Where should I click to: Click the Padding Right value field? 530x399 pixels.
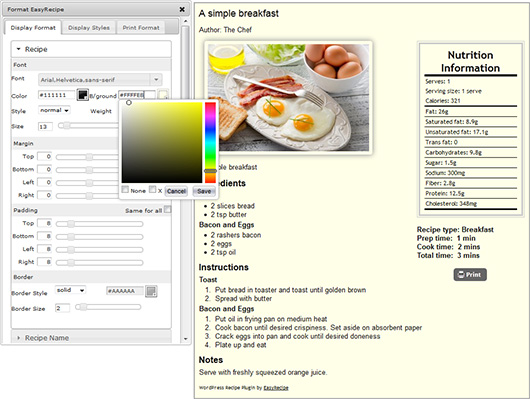click(45, 262)
